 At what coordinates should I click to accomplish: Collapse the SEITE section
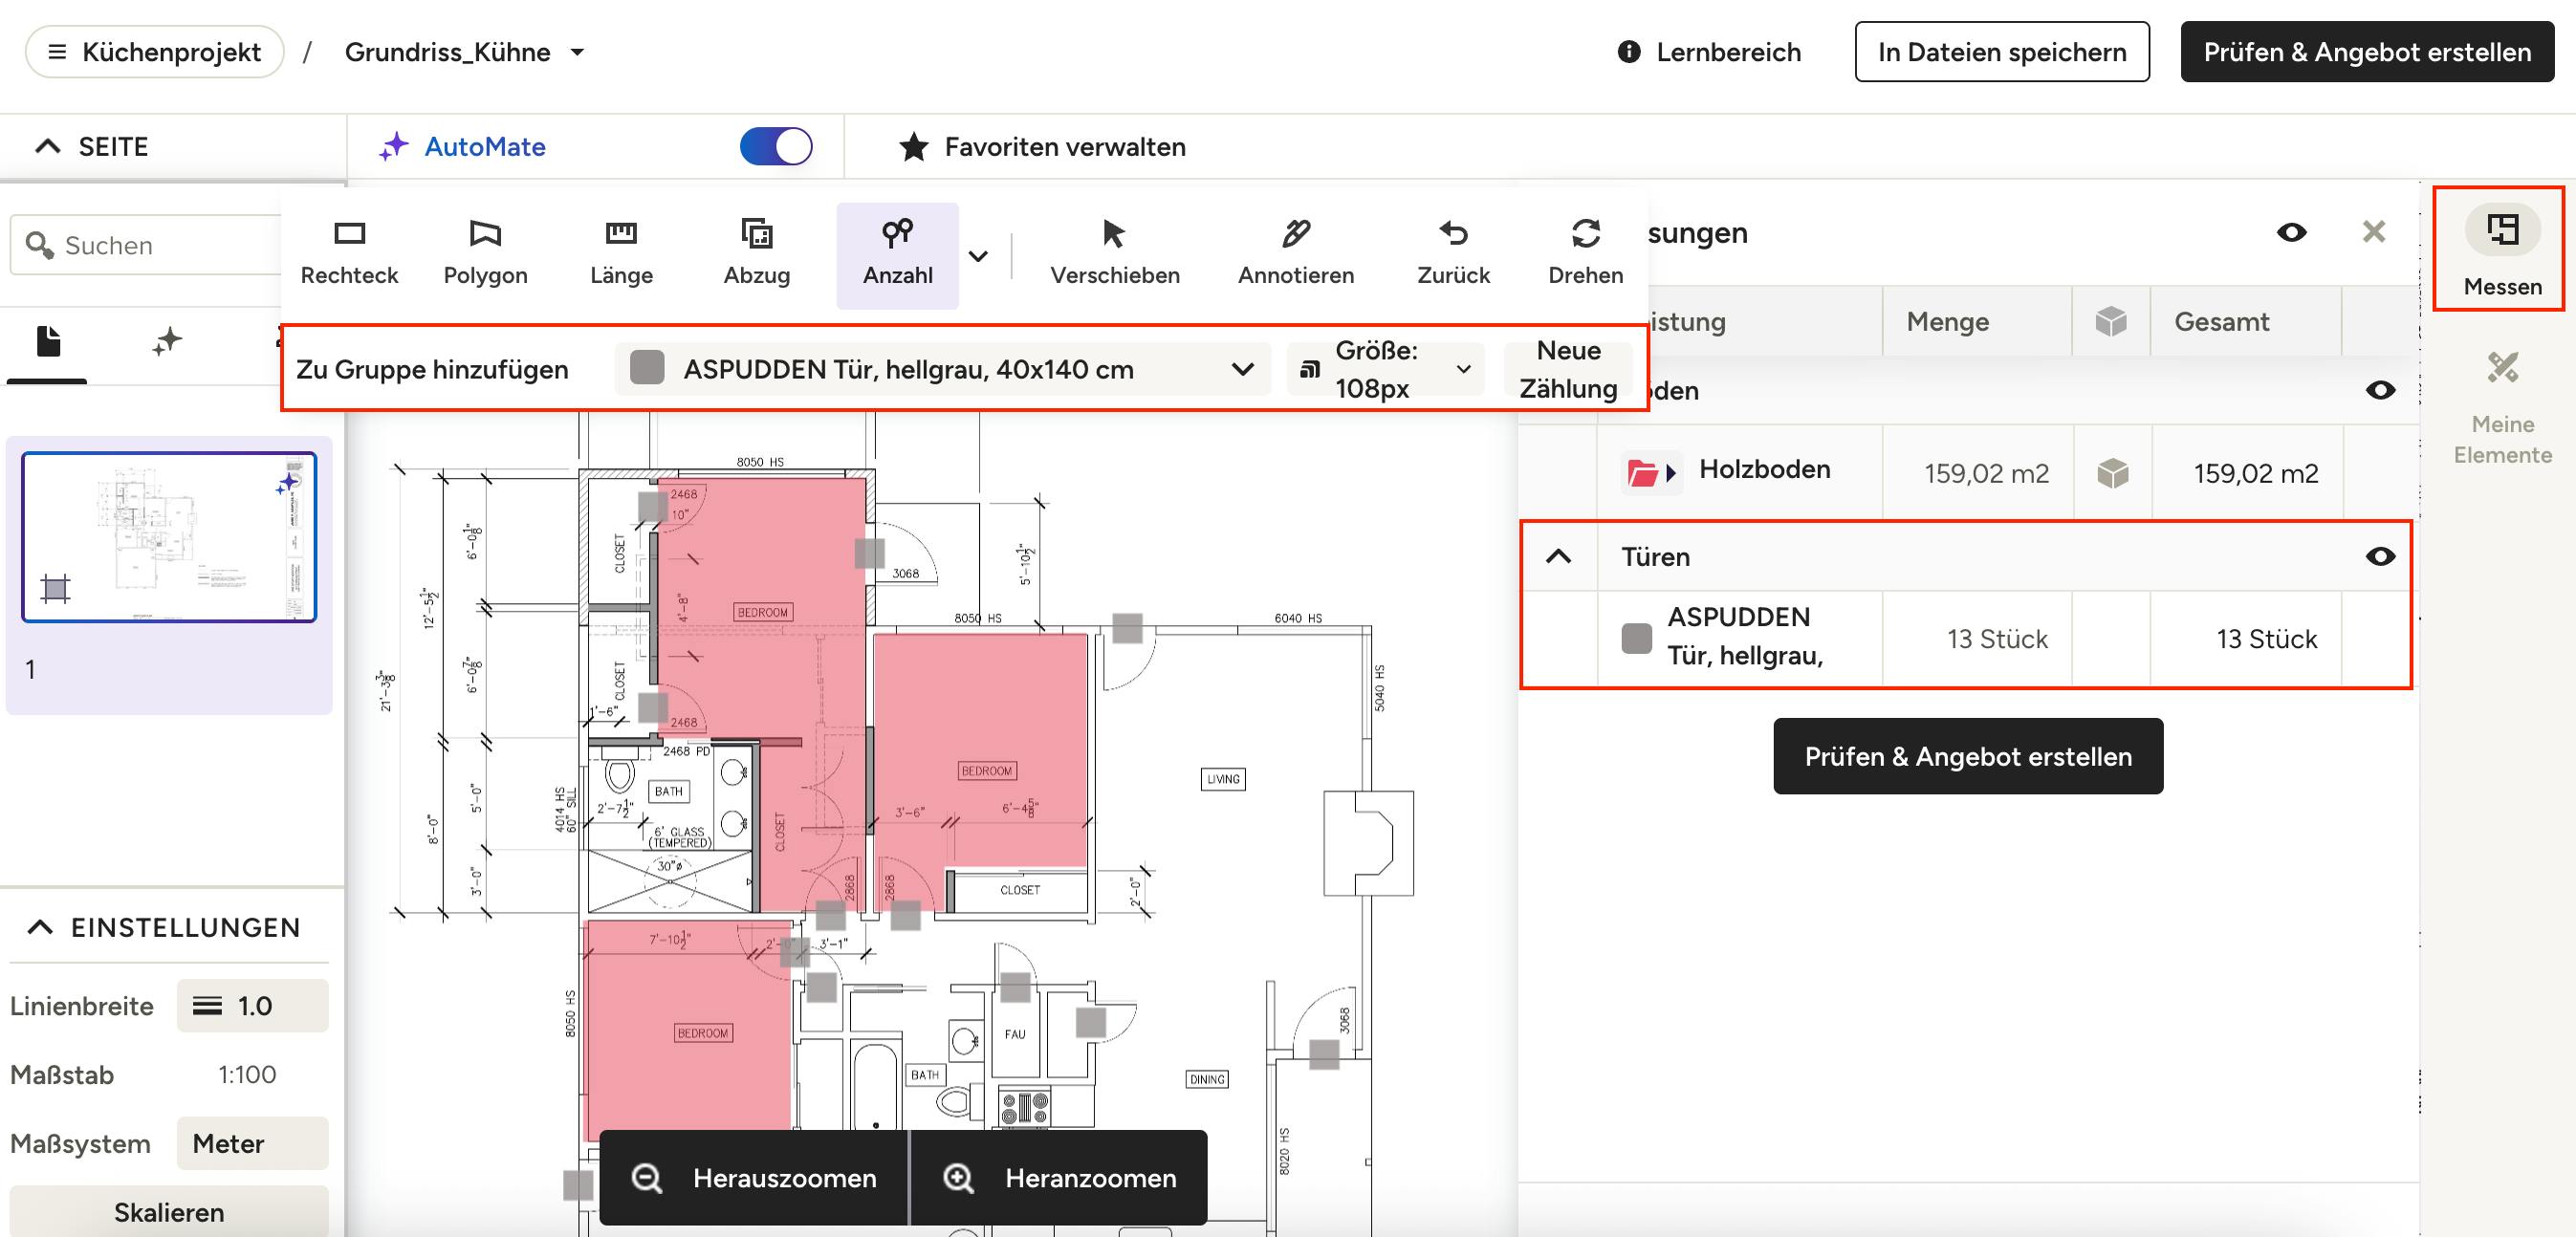47,146
